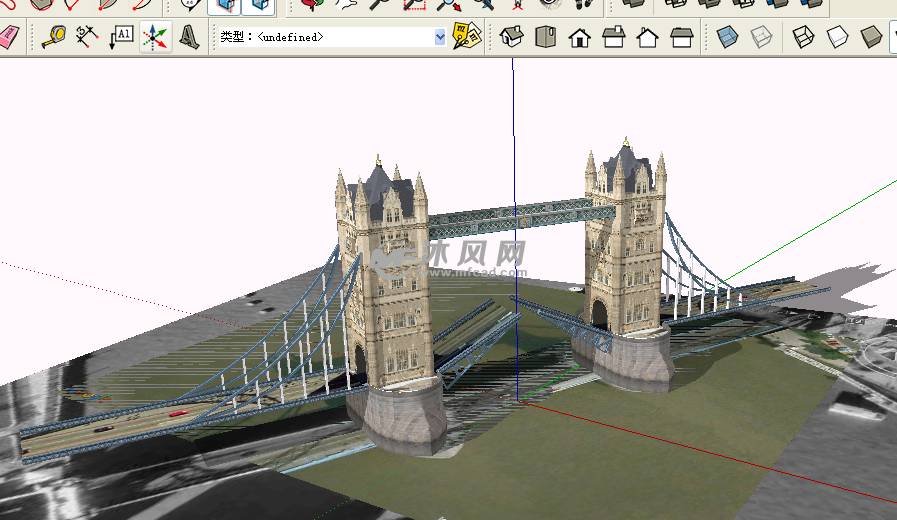The image size is (897, 520).
Task: Switch to Back view
Action: click(x=648, y=38)
